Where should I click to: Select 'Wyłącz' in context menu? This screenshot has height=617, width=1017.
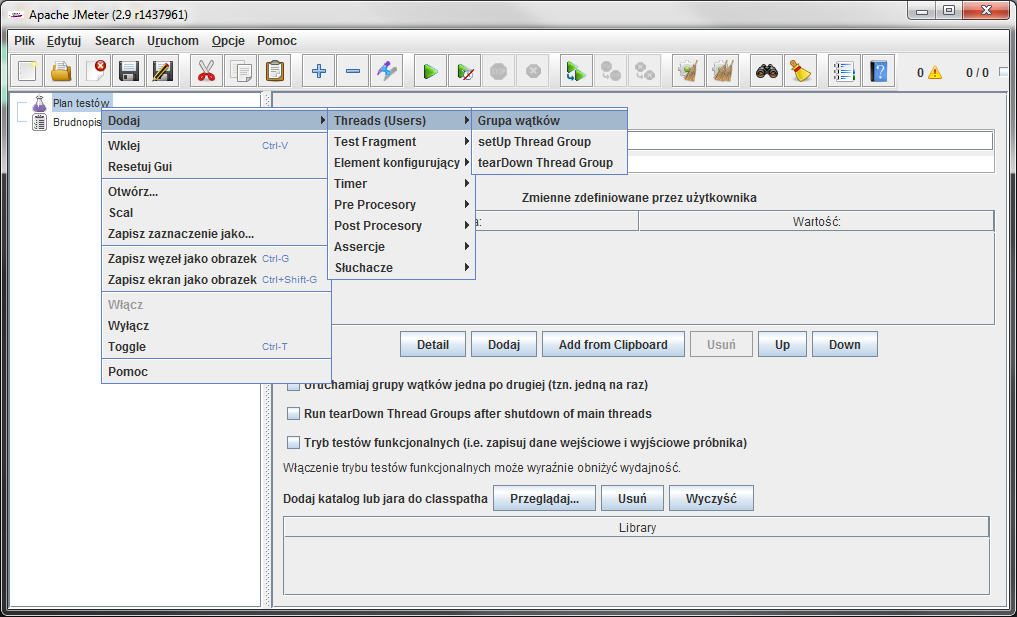click(x=216, y=326)
